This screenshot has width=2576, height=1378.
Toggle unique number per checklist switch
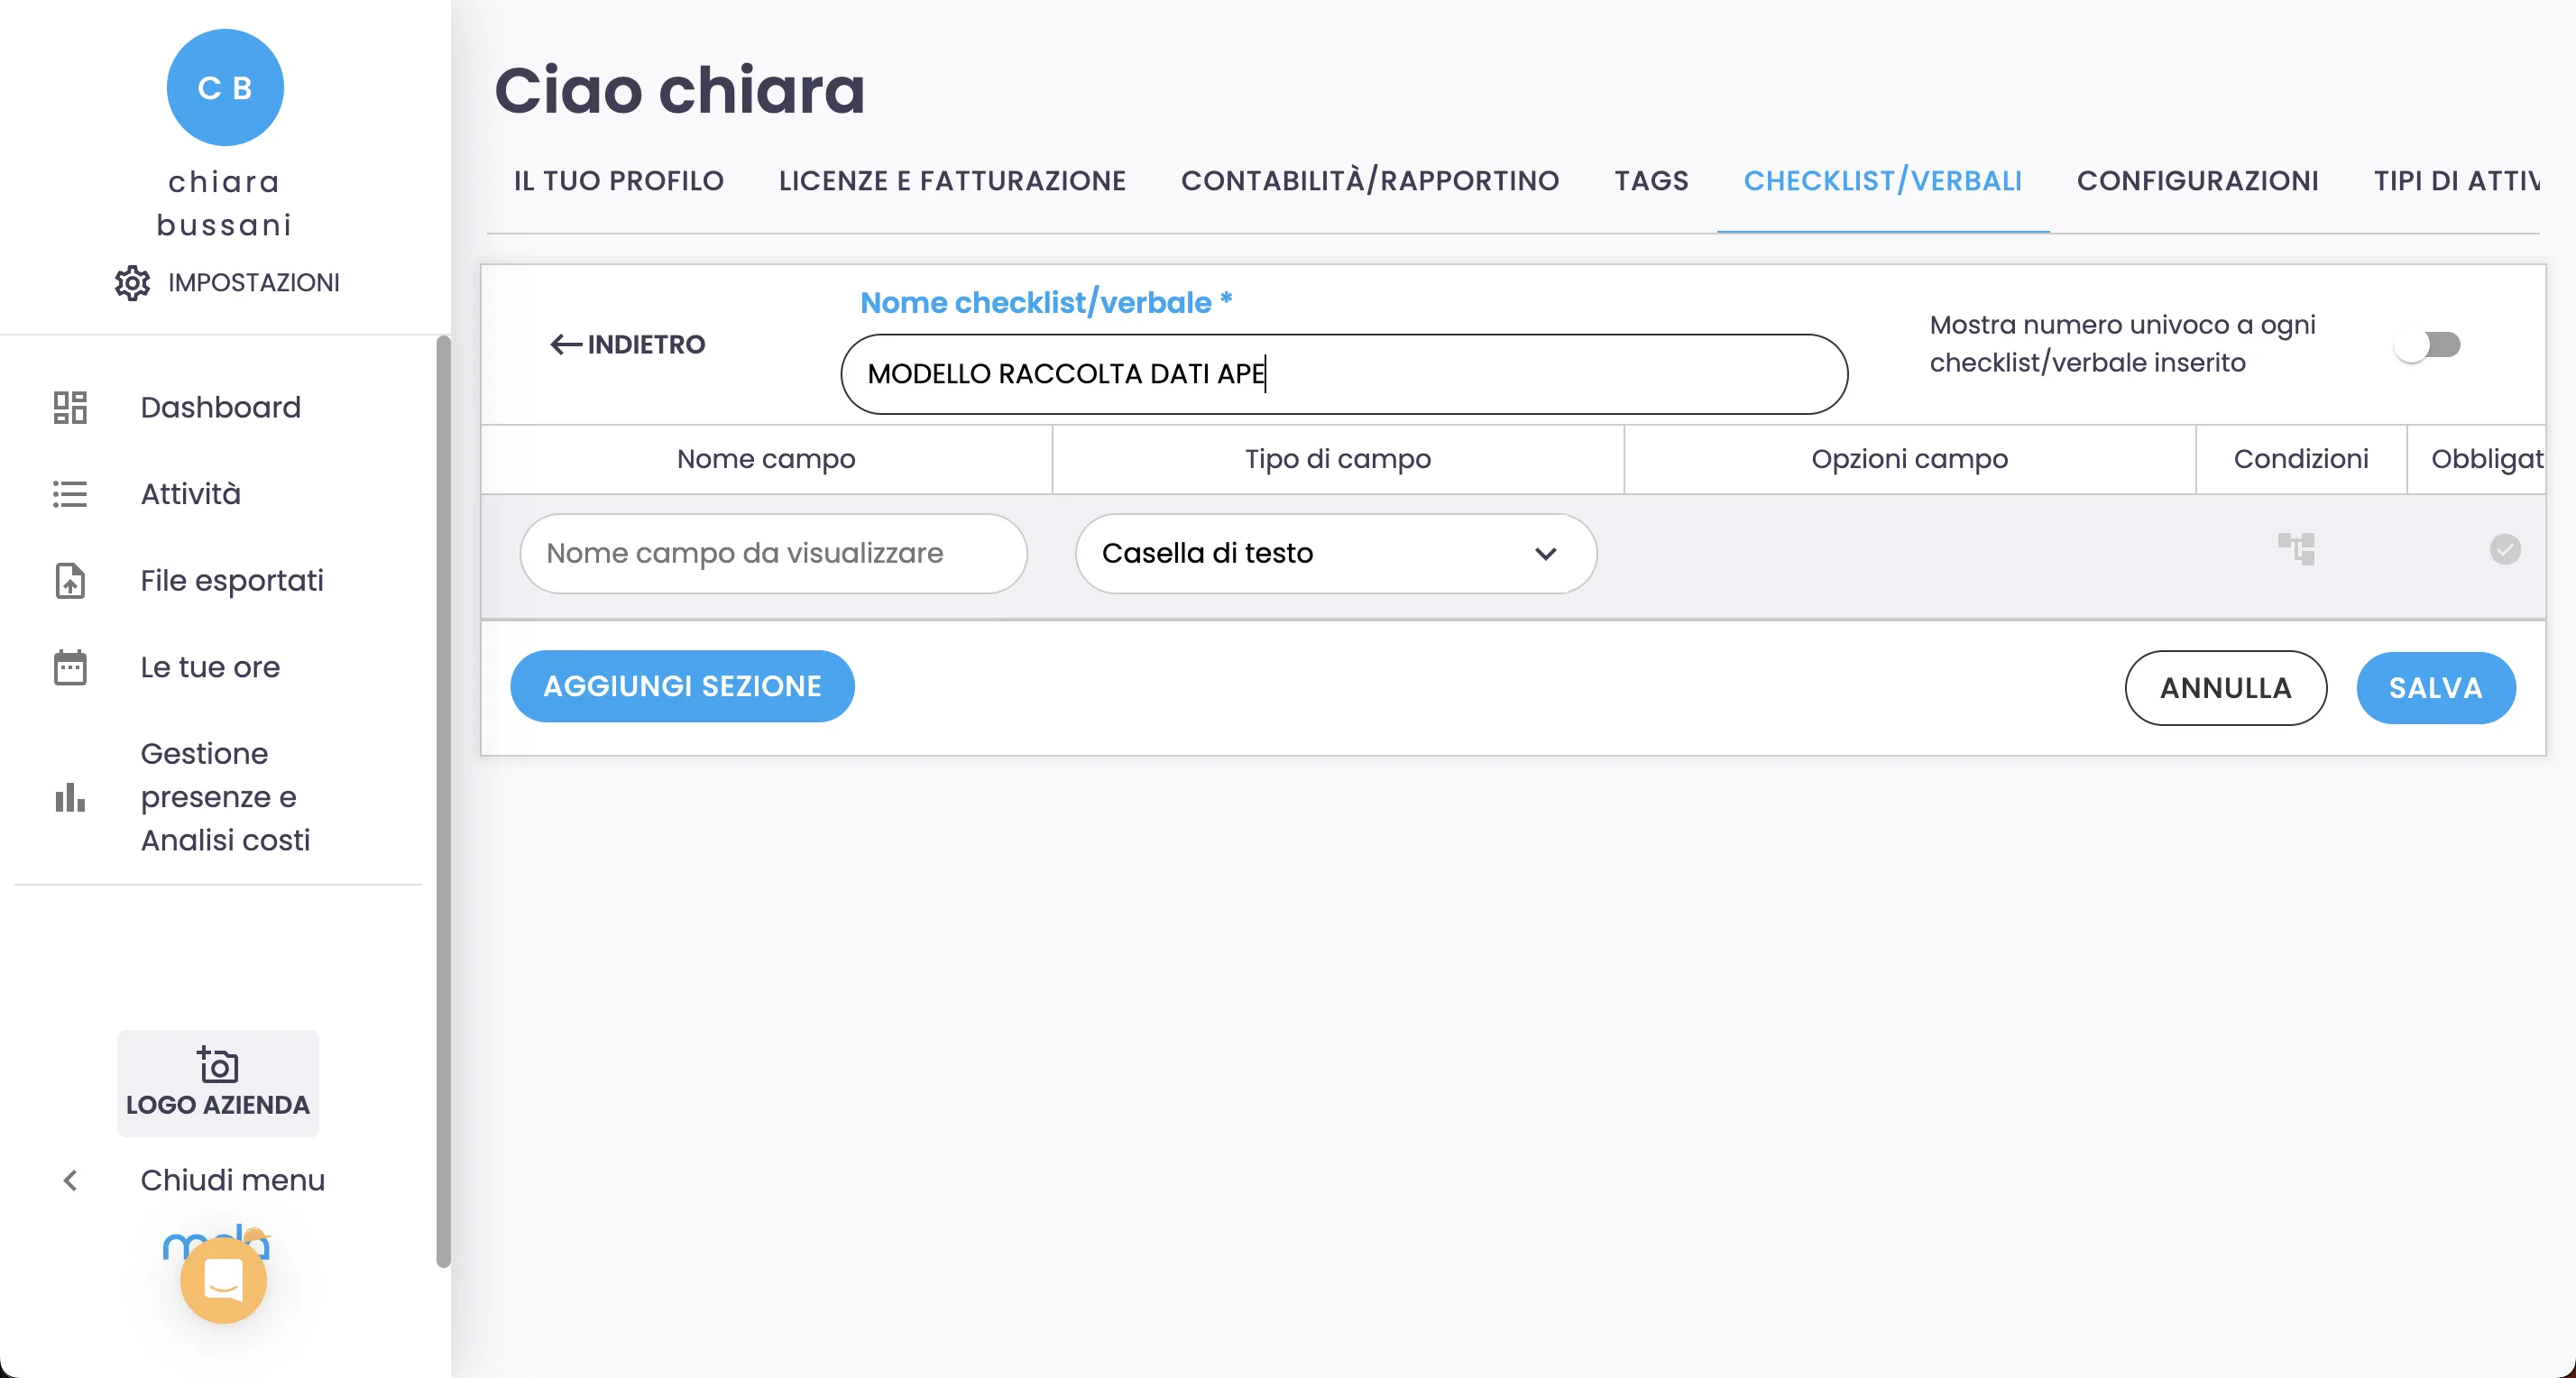point(2427,345)
